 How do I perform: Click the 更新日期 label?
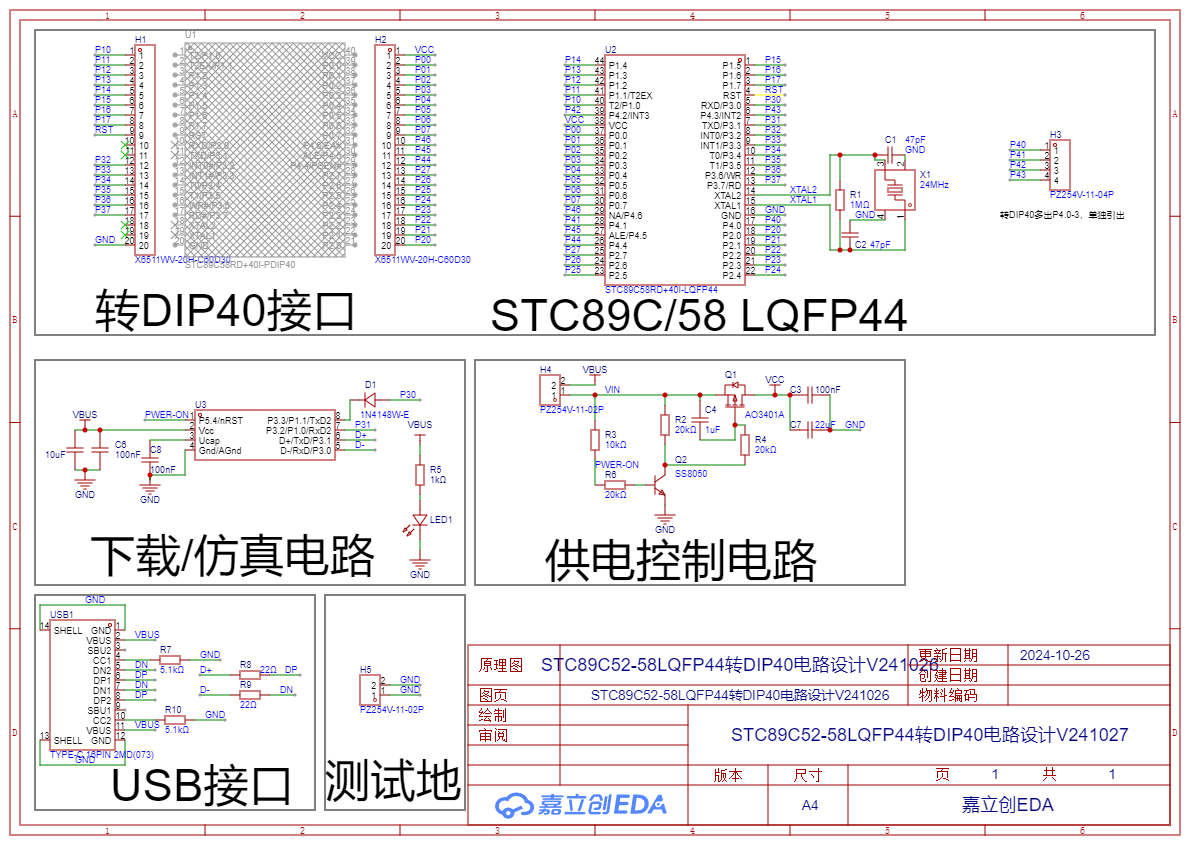[x=948, y=655]
